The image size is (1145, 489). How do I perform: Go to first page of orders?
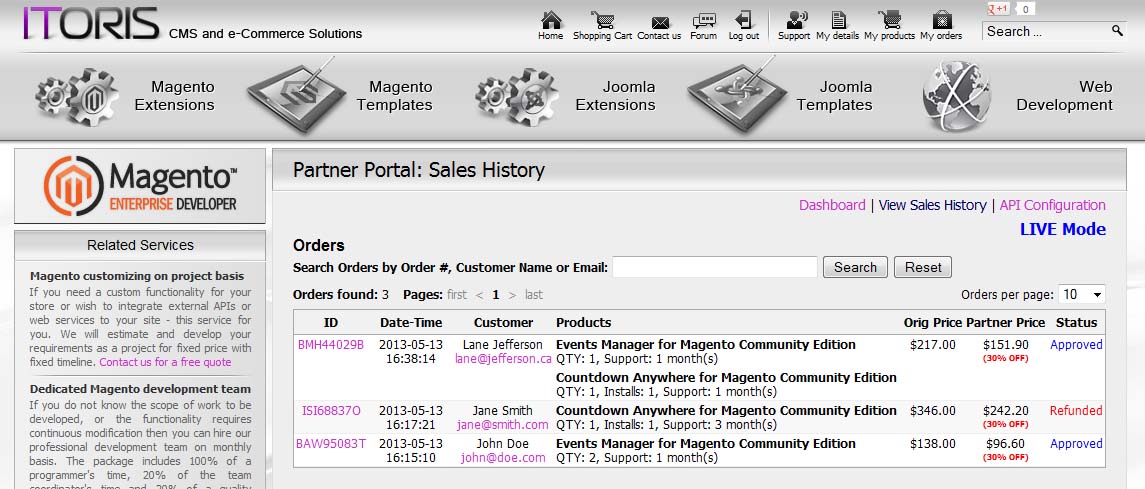(456, 295)
